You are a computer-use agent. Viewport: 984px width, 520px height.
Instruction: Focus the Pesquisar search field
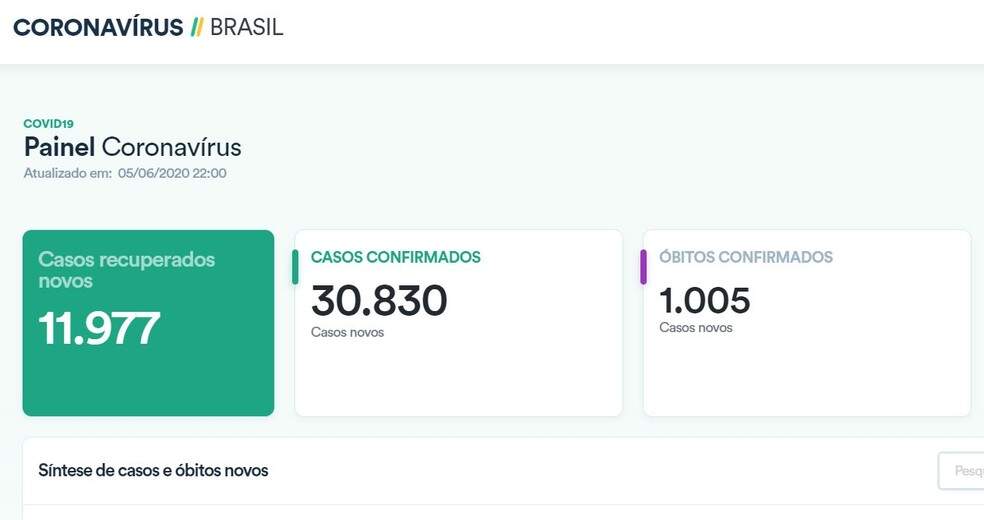coord(961,470)
